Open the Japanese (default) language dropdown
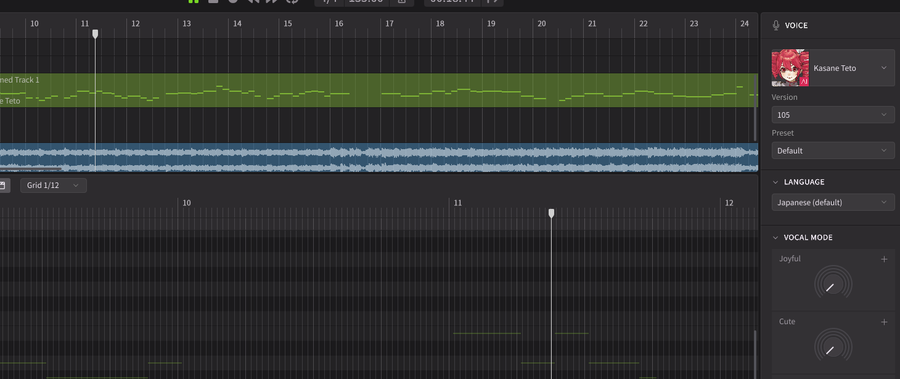The image size is (900, 379). 833,202
